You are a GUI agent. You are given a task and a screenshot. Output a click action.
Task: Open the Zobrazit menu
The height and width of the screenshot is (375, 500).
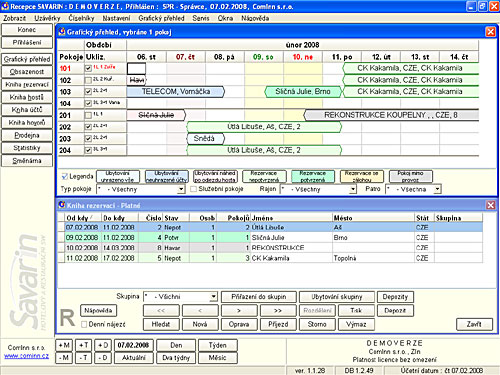pos(15,18)
